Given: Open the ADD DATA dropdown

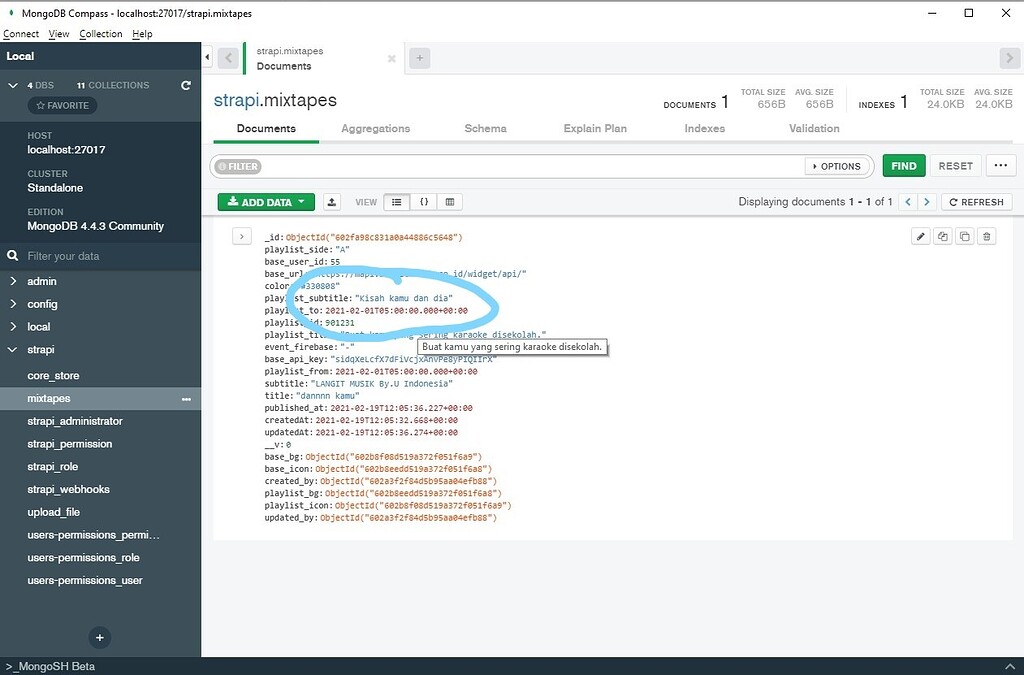Looking at the screenshot, I should pyautogui.click(x=265, y=201).
